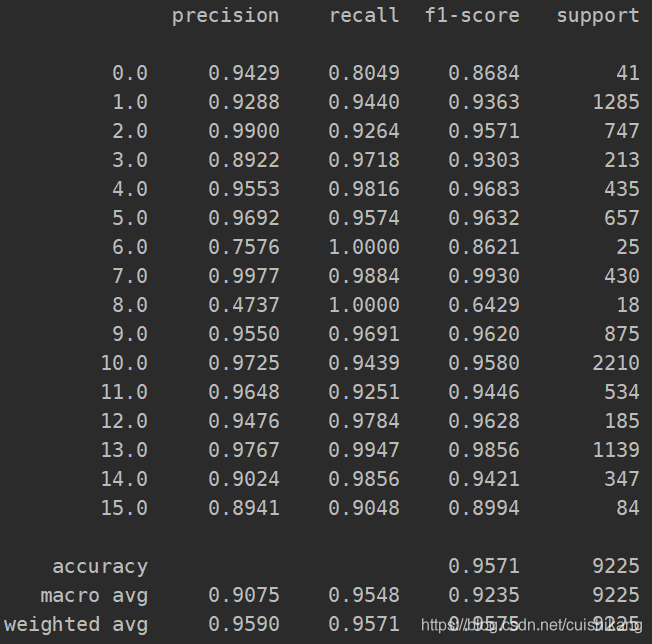652x644 pixels.
Task: Select f1-score value 0.9683
Action: (x=484, y=189)
